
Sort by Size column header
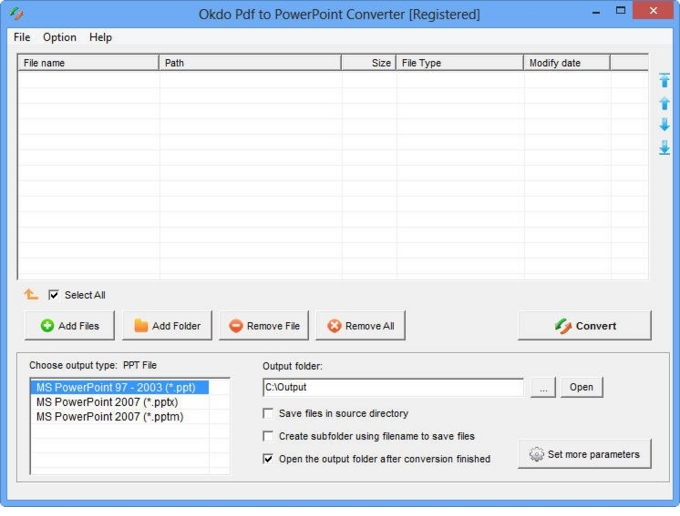point(369,63)
